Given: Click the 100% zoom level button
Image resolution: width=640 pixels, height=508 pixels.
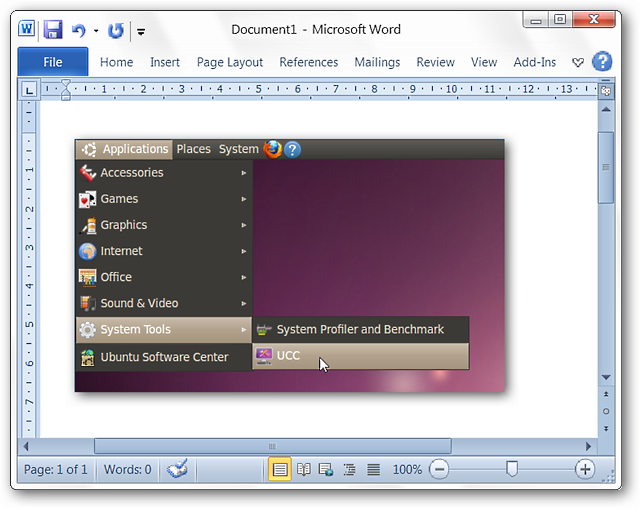Looking at the screenshot, I should coord(407,470).
